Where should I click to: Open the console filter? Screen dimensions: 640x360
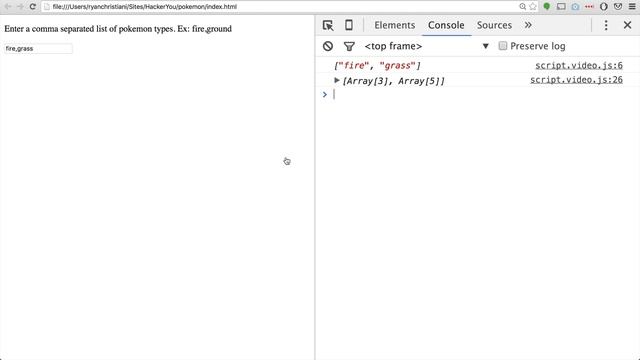point(349,47)
